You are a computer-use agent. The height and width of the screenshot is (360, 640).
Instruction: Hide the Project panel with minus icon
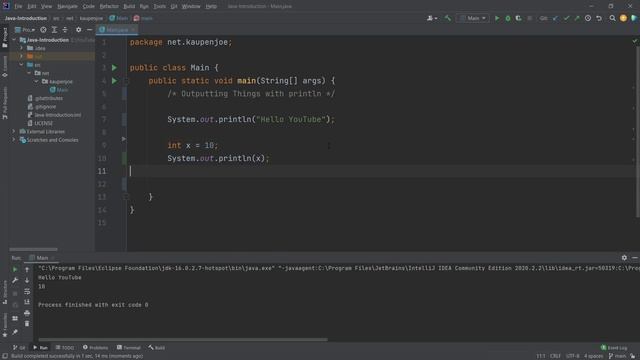pos(89,30)
